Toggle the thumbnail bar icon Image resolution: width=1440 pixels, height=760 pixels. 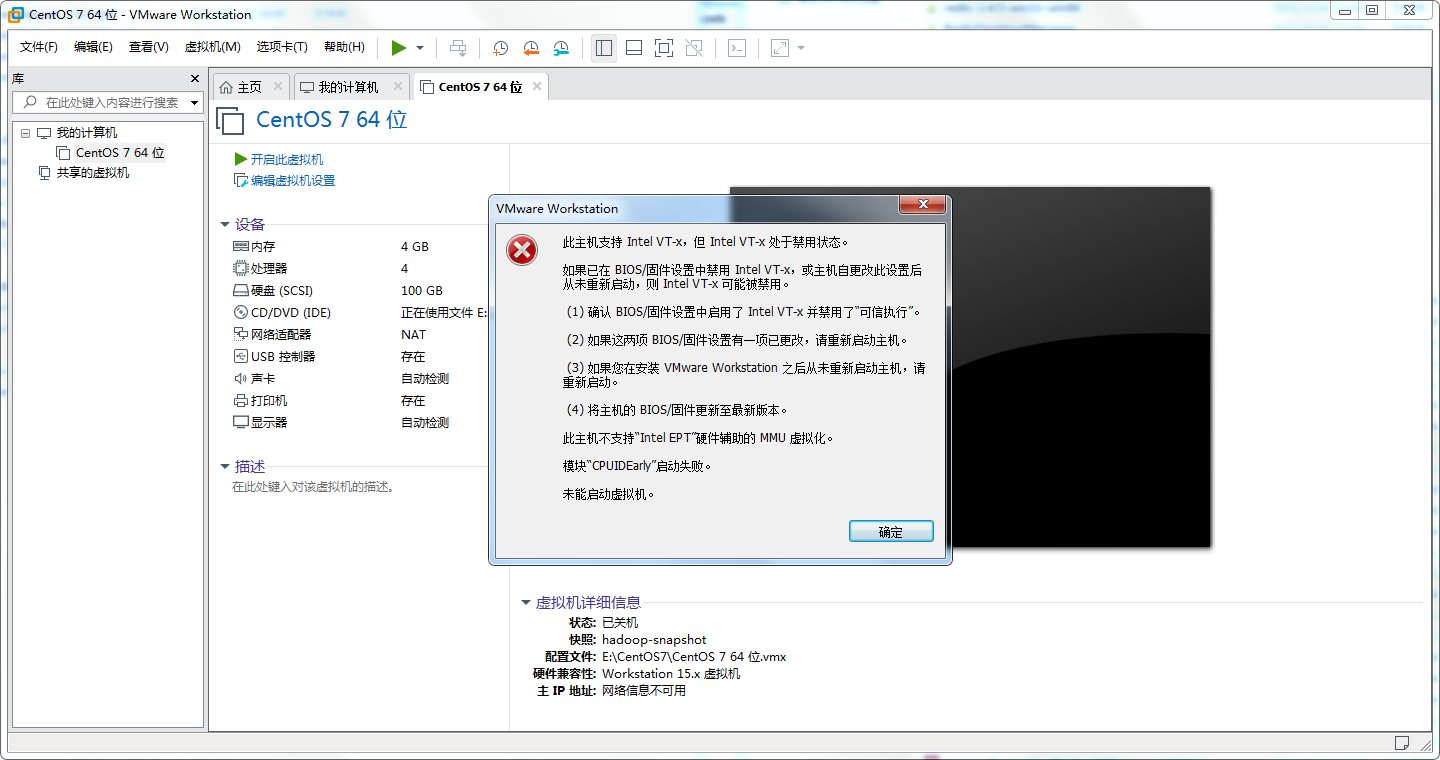click(x=633, y=47)
